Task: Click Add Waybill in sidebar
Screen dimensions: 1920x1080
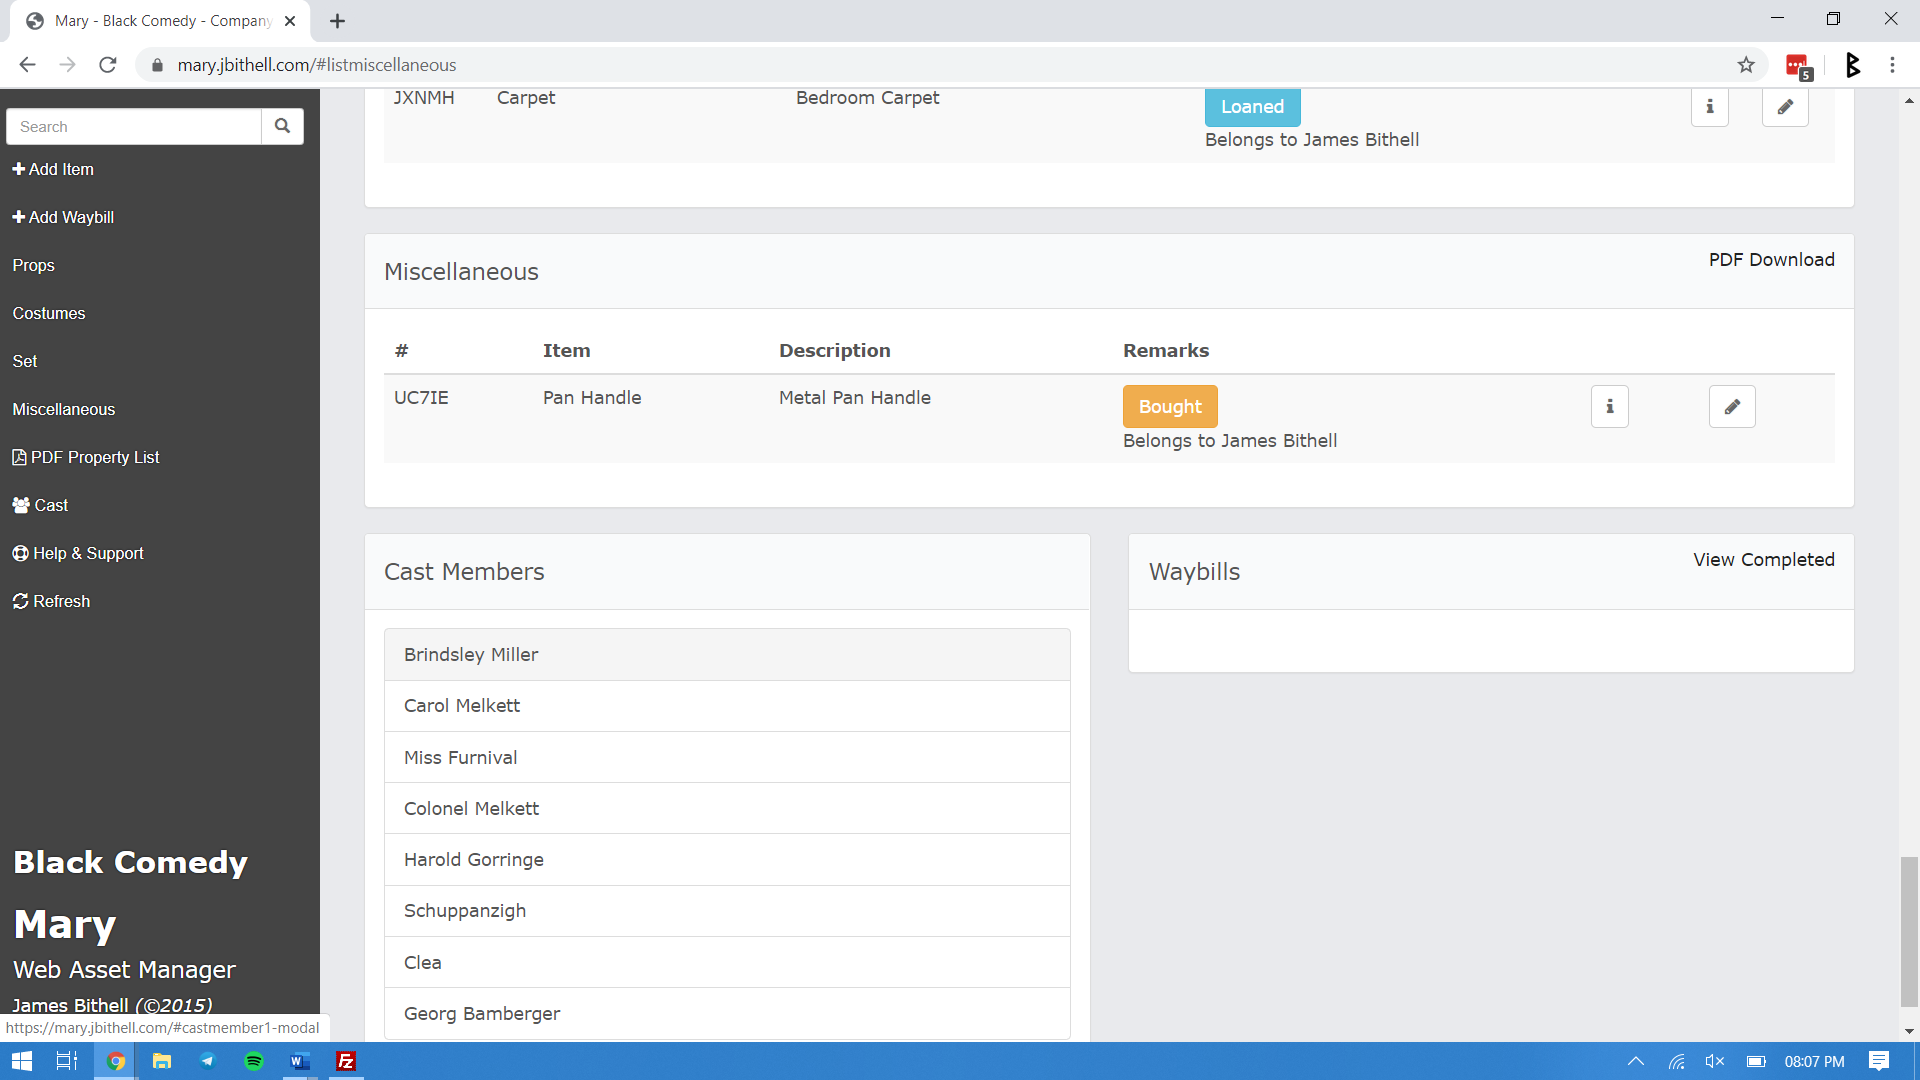Action: click(64, 217)
